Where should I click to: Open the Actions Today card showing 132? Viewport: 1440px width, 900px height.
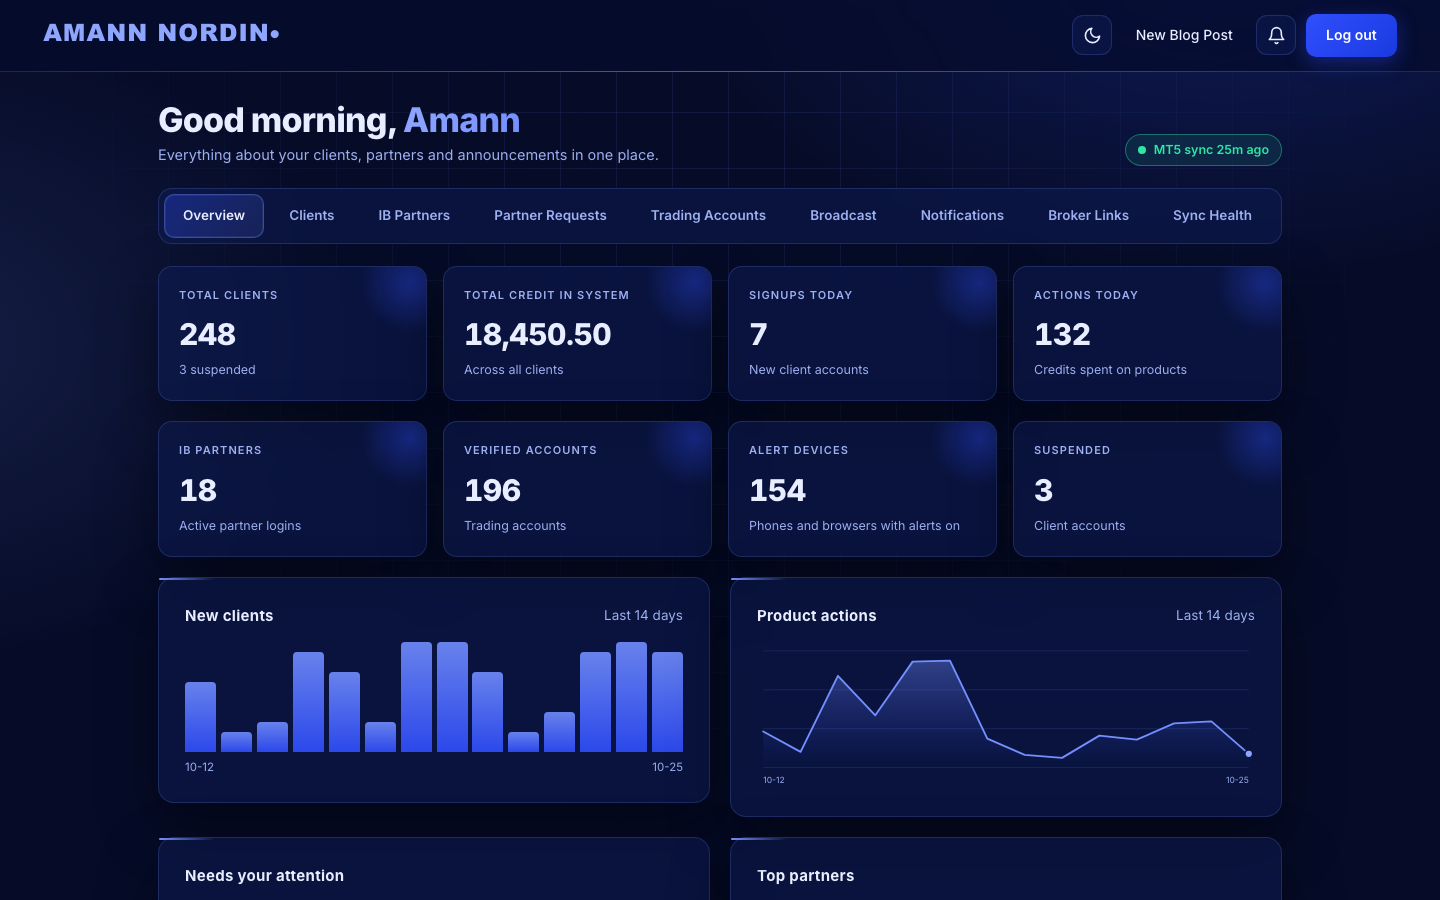point(1147,333)
